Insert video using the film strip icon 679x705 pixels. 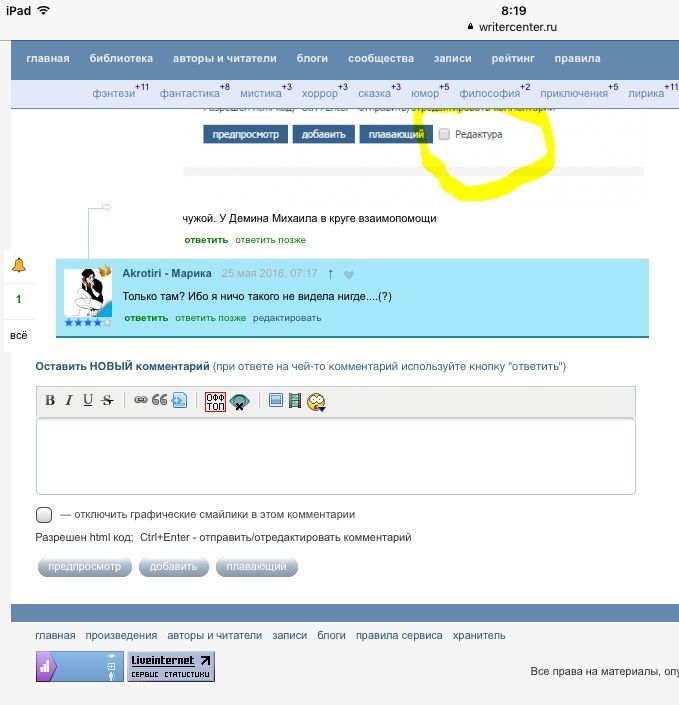click(295, 401)
